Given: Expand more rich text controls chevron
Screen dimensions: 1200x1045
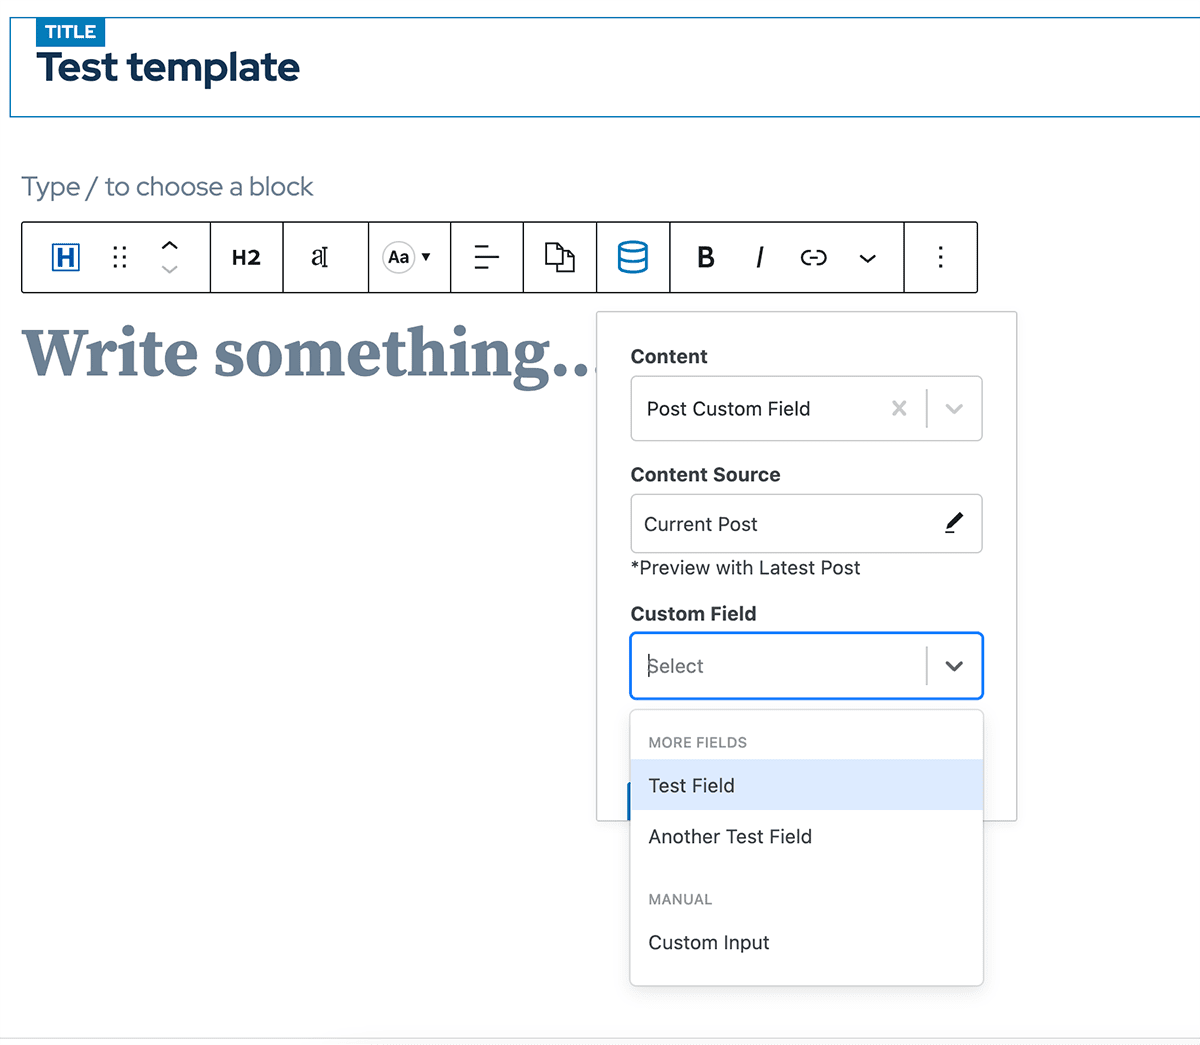Looking at the screenshot, I should (x=868, y=258).
